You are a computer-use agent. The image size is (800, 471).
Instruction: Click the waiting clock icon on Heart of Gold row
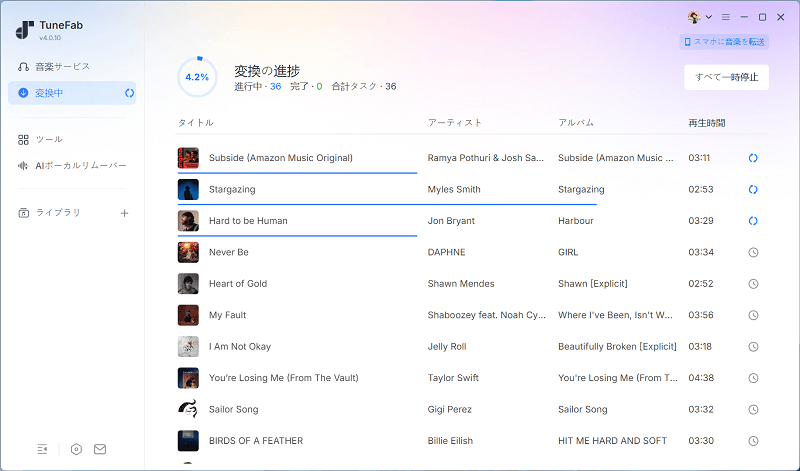[753, 284]
